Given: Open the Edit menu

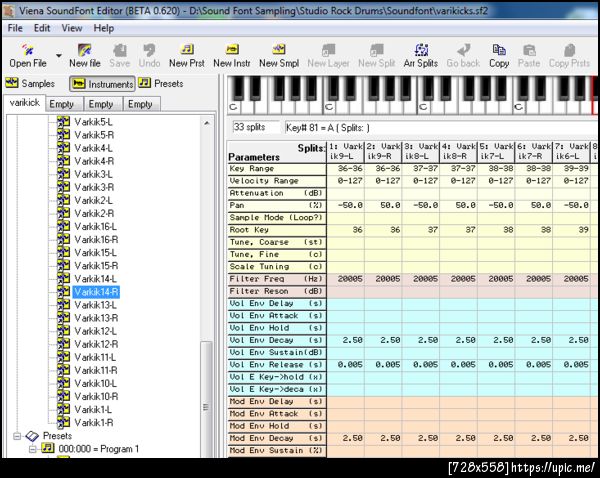Looking at the screenshot, I should (x=42, y=28).
